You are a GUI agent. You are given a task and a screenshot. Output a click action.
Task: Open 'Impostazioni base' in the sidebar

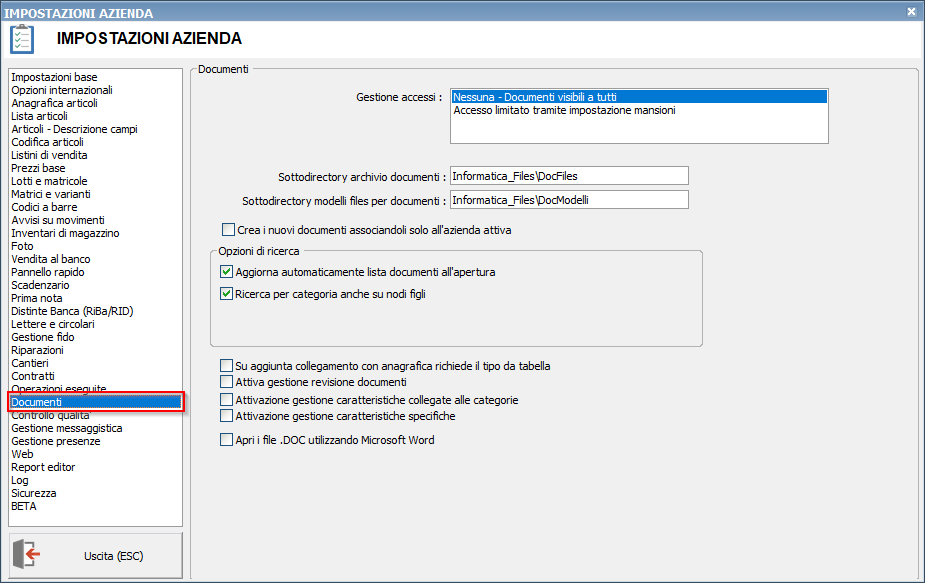[54, 77]
